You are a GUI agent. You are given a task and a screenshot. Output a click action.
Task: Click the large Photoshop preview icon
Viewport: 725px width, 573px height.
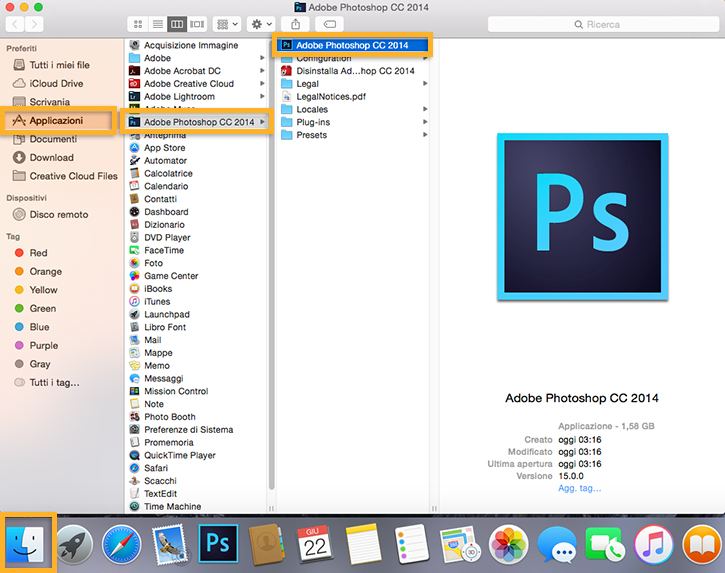pyautogui.click(x=583, y=217)
